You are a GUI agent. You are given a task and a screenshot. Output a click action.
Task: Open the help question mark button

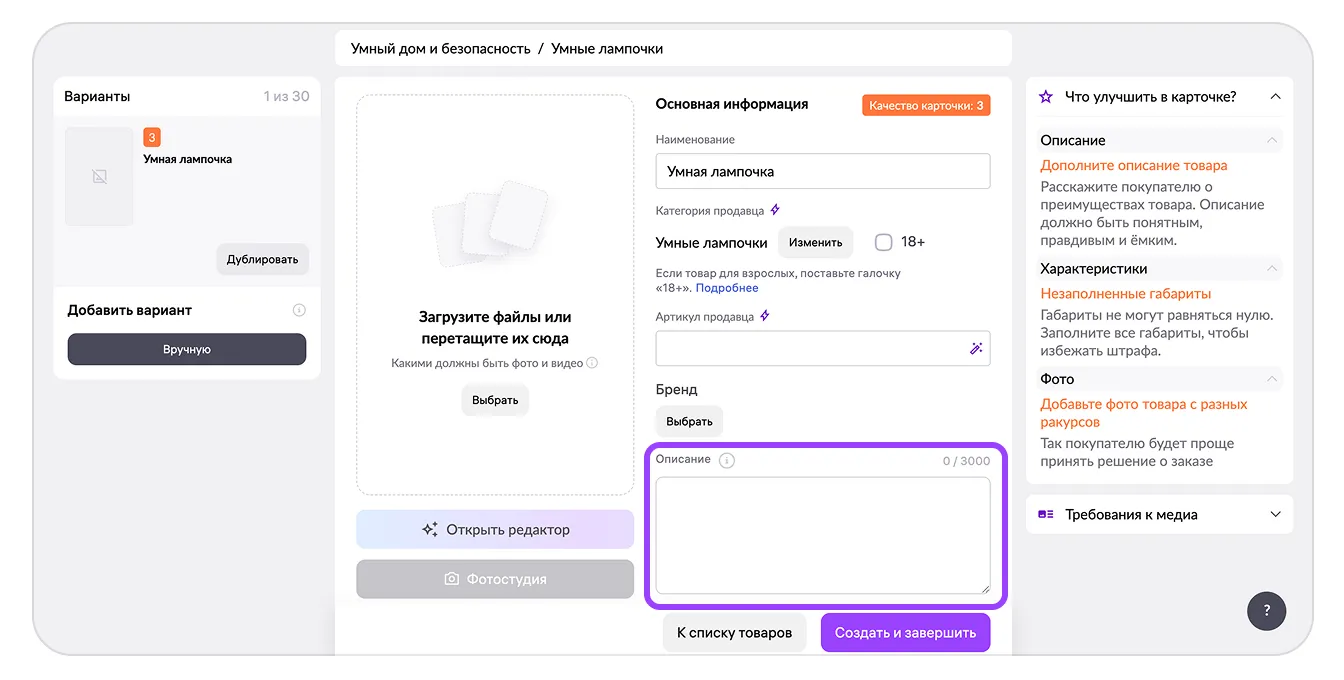(1266, 611)
